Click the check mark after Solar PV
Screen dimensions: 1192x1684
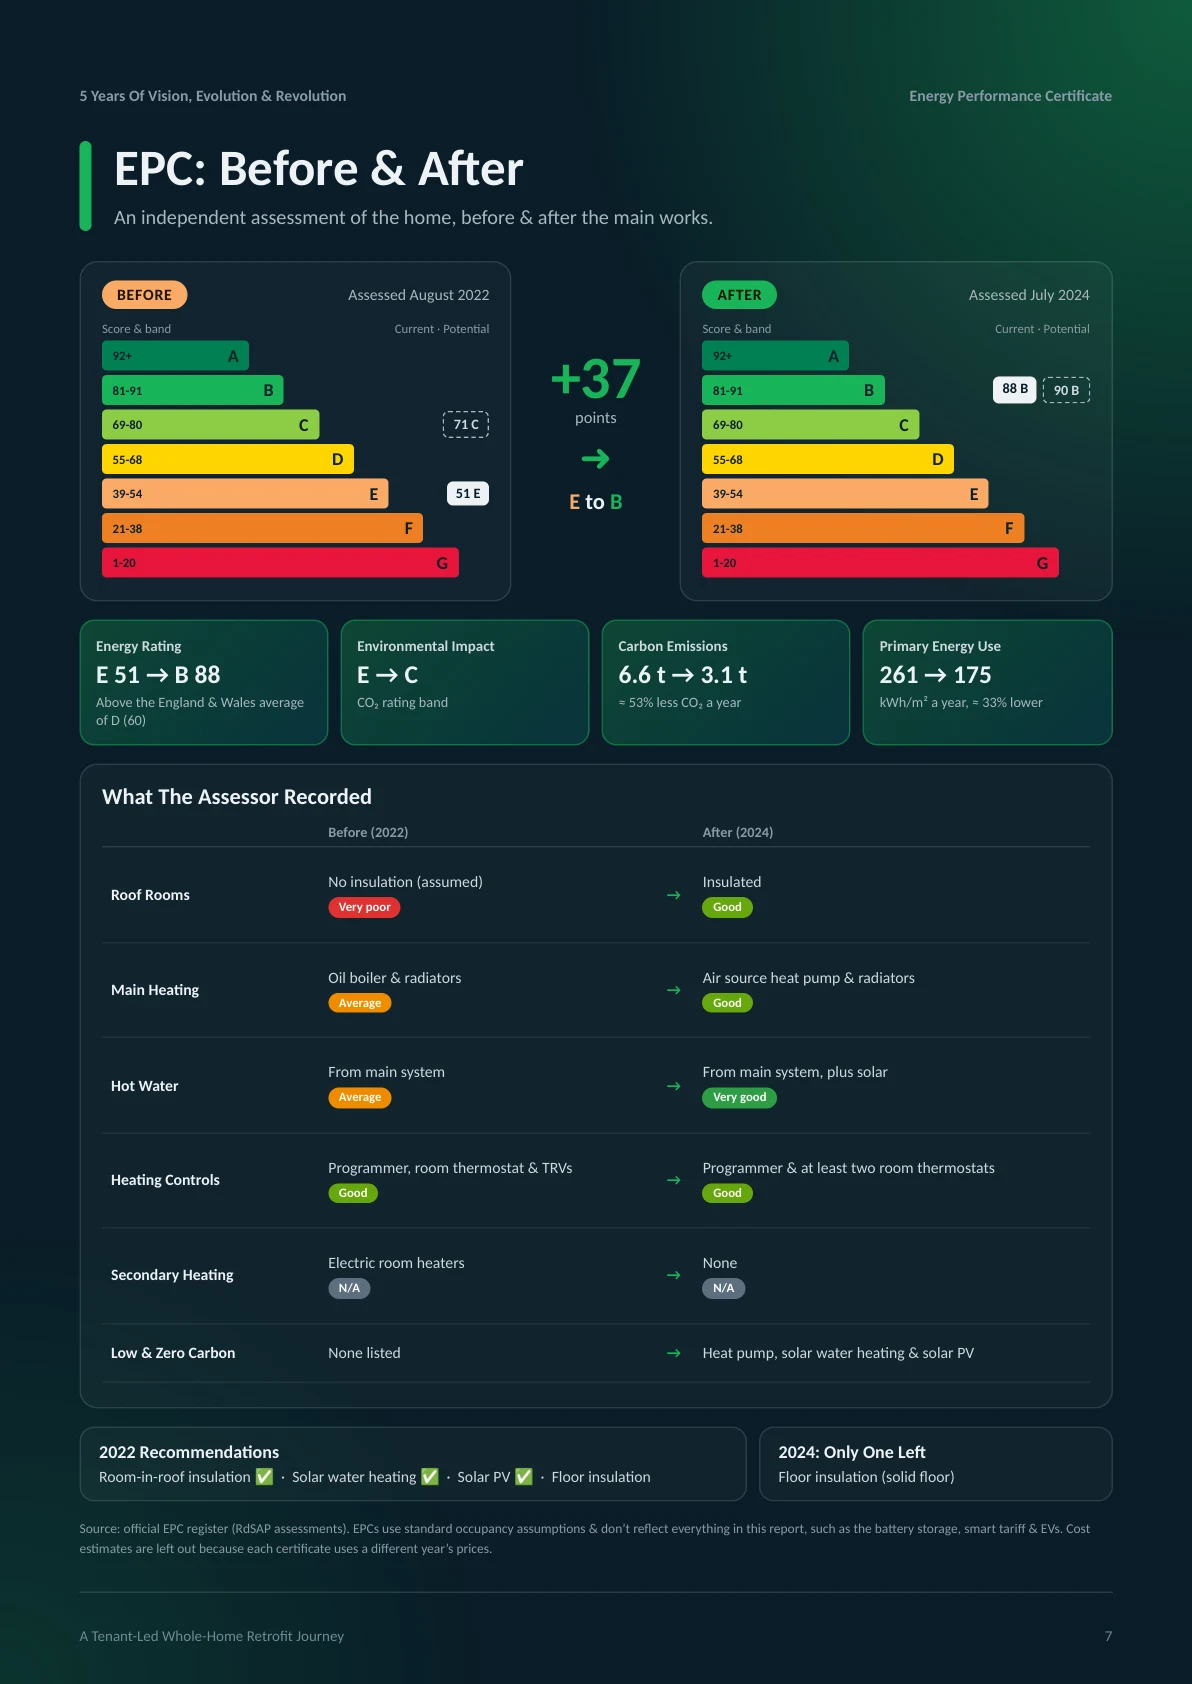coord(523,1477)
